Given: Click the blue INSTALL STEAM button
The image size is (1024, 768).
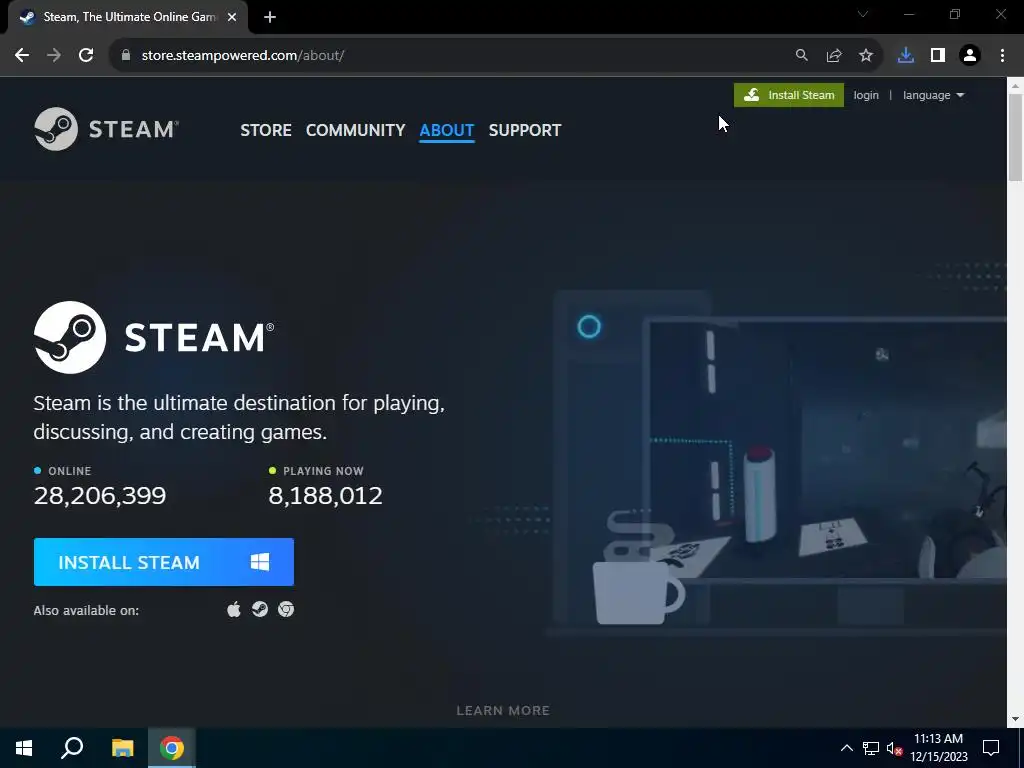Looking at the screenshot, I should pos(164,562).
